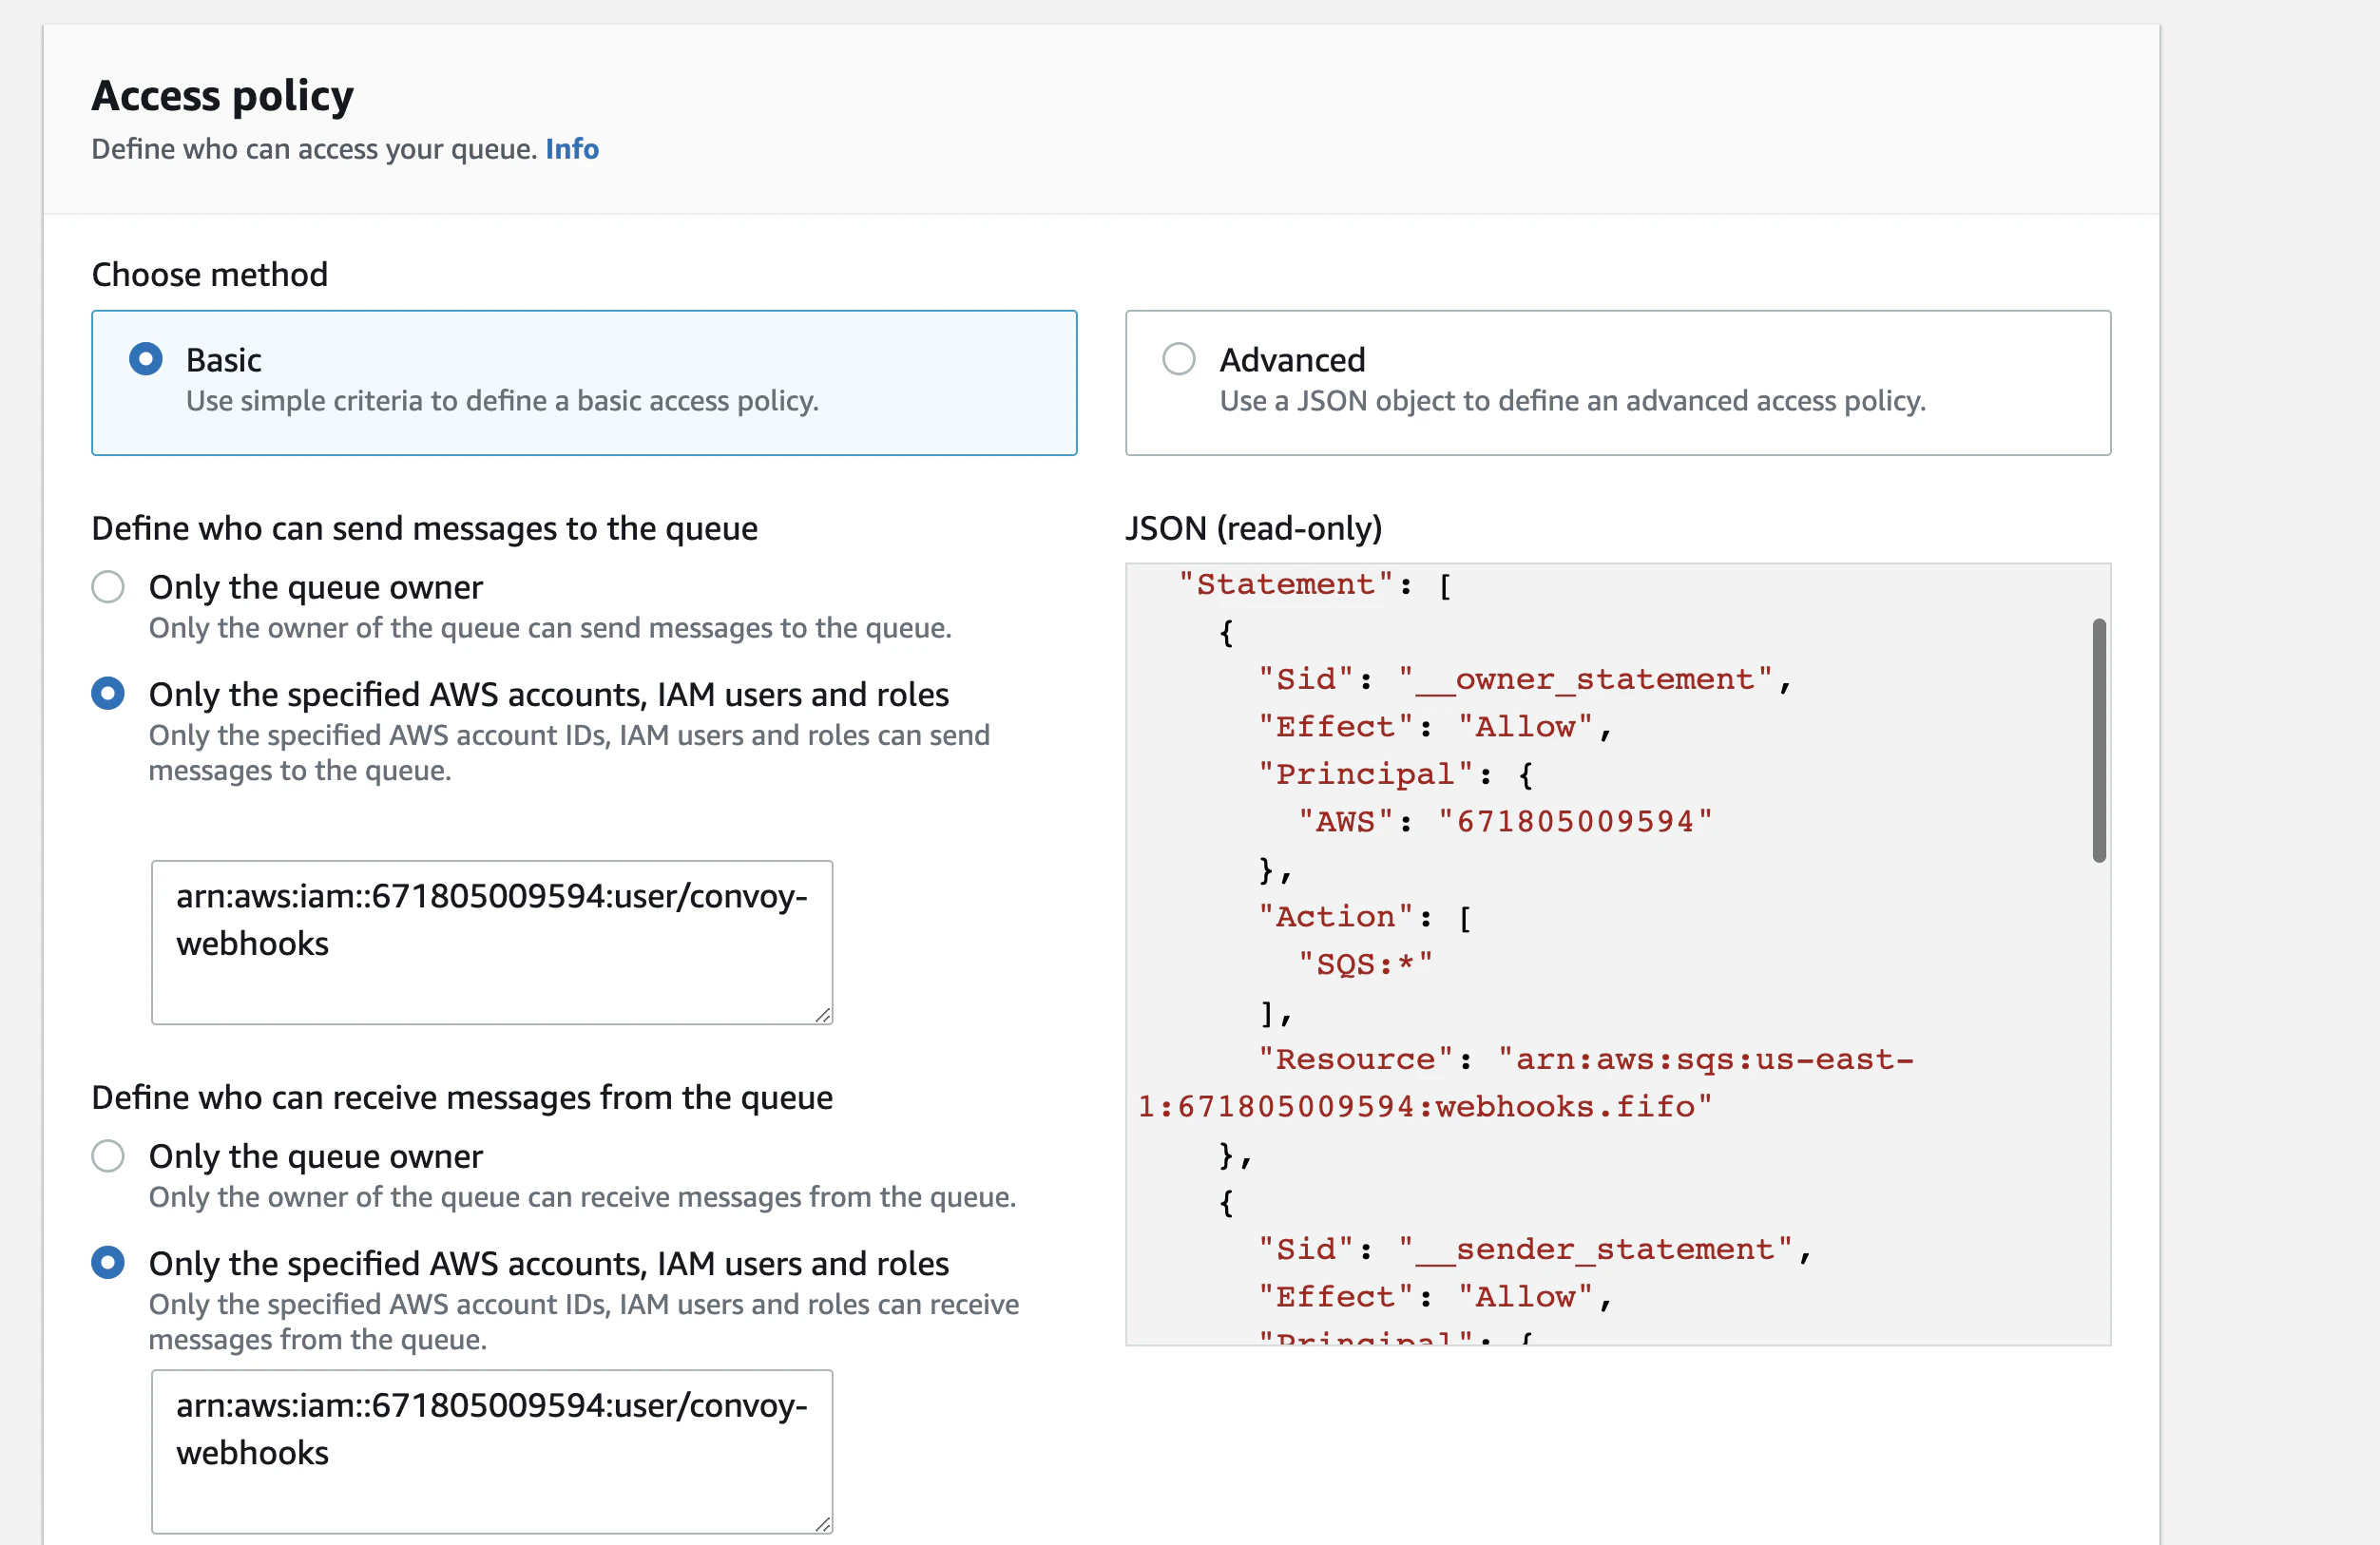The width and height of the screenshot is (2380, 1545).
Task: Select the Advanced access policy method
Action: pyautogui.click(x=1178, y=359)
